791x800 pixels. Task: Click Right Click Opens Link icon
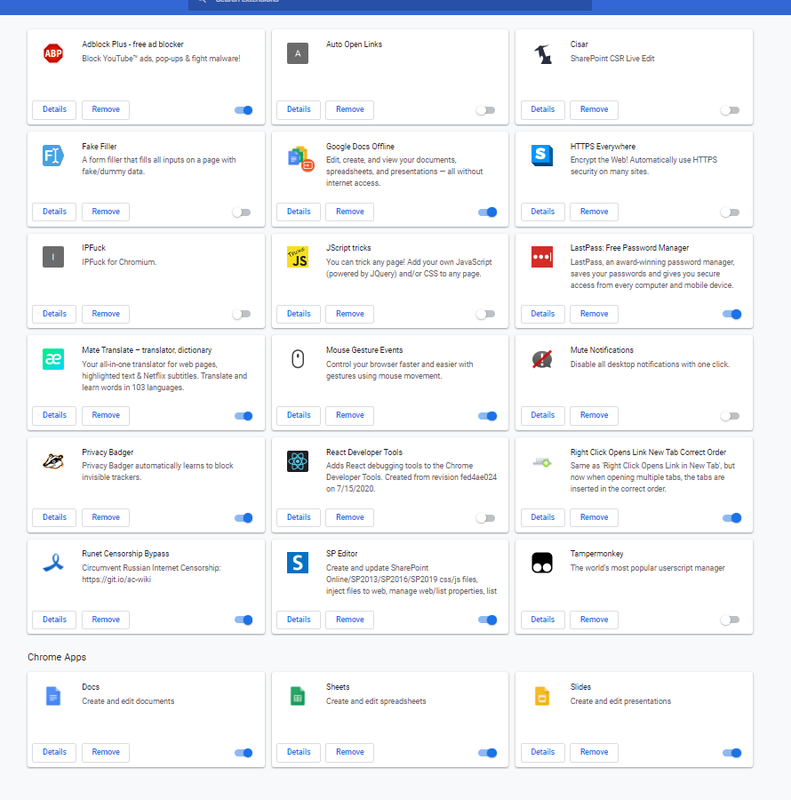pyautogui.click(x=542, y=463)
